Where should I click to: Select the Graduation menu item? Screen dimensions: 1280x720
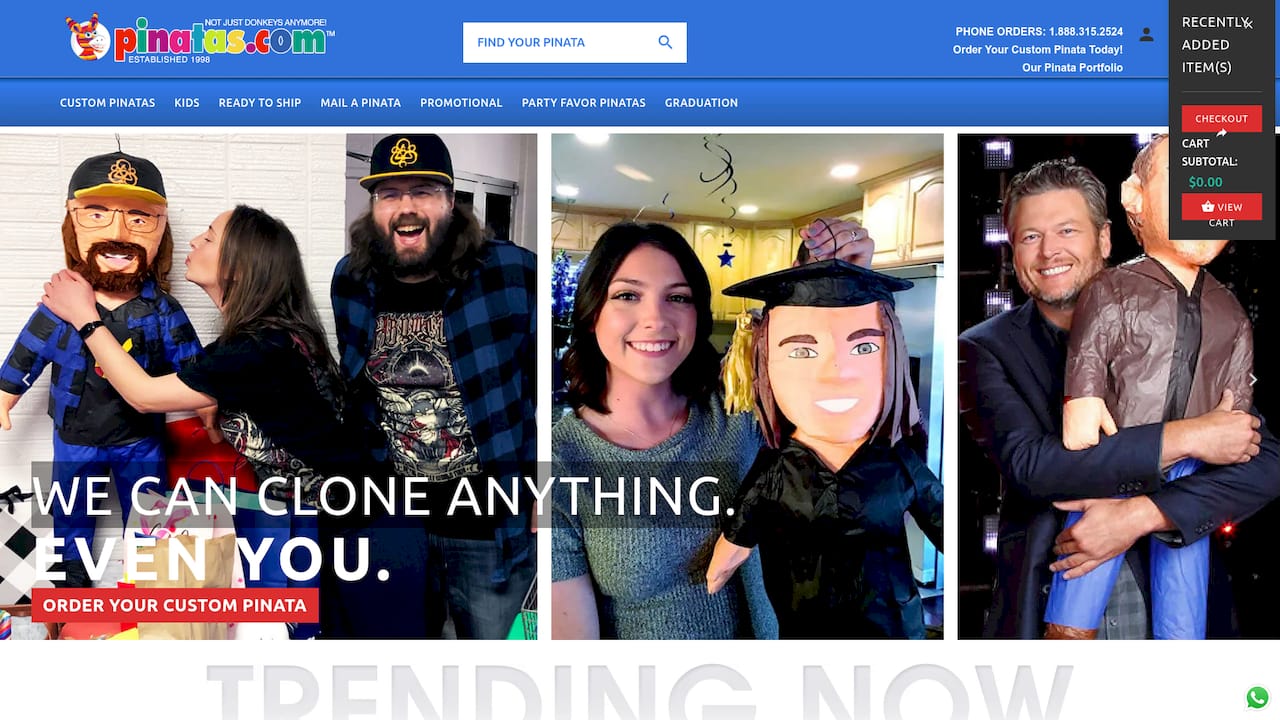(x=701, y=103)
